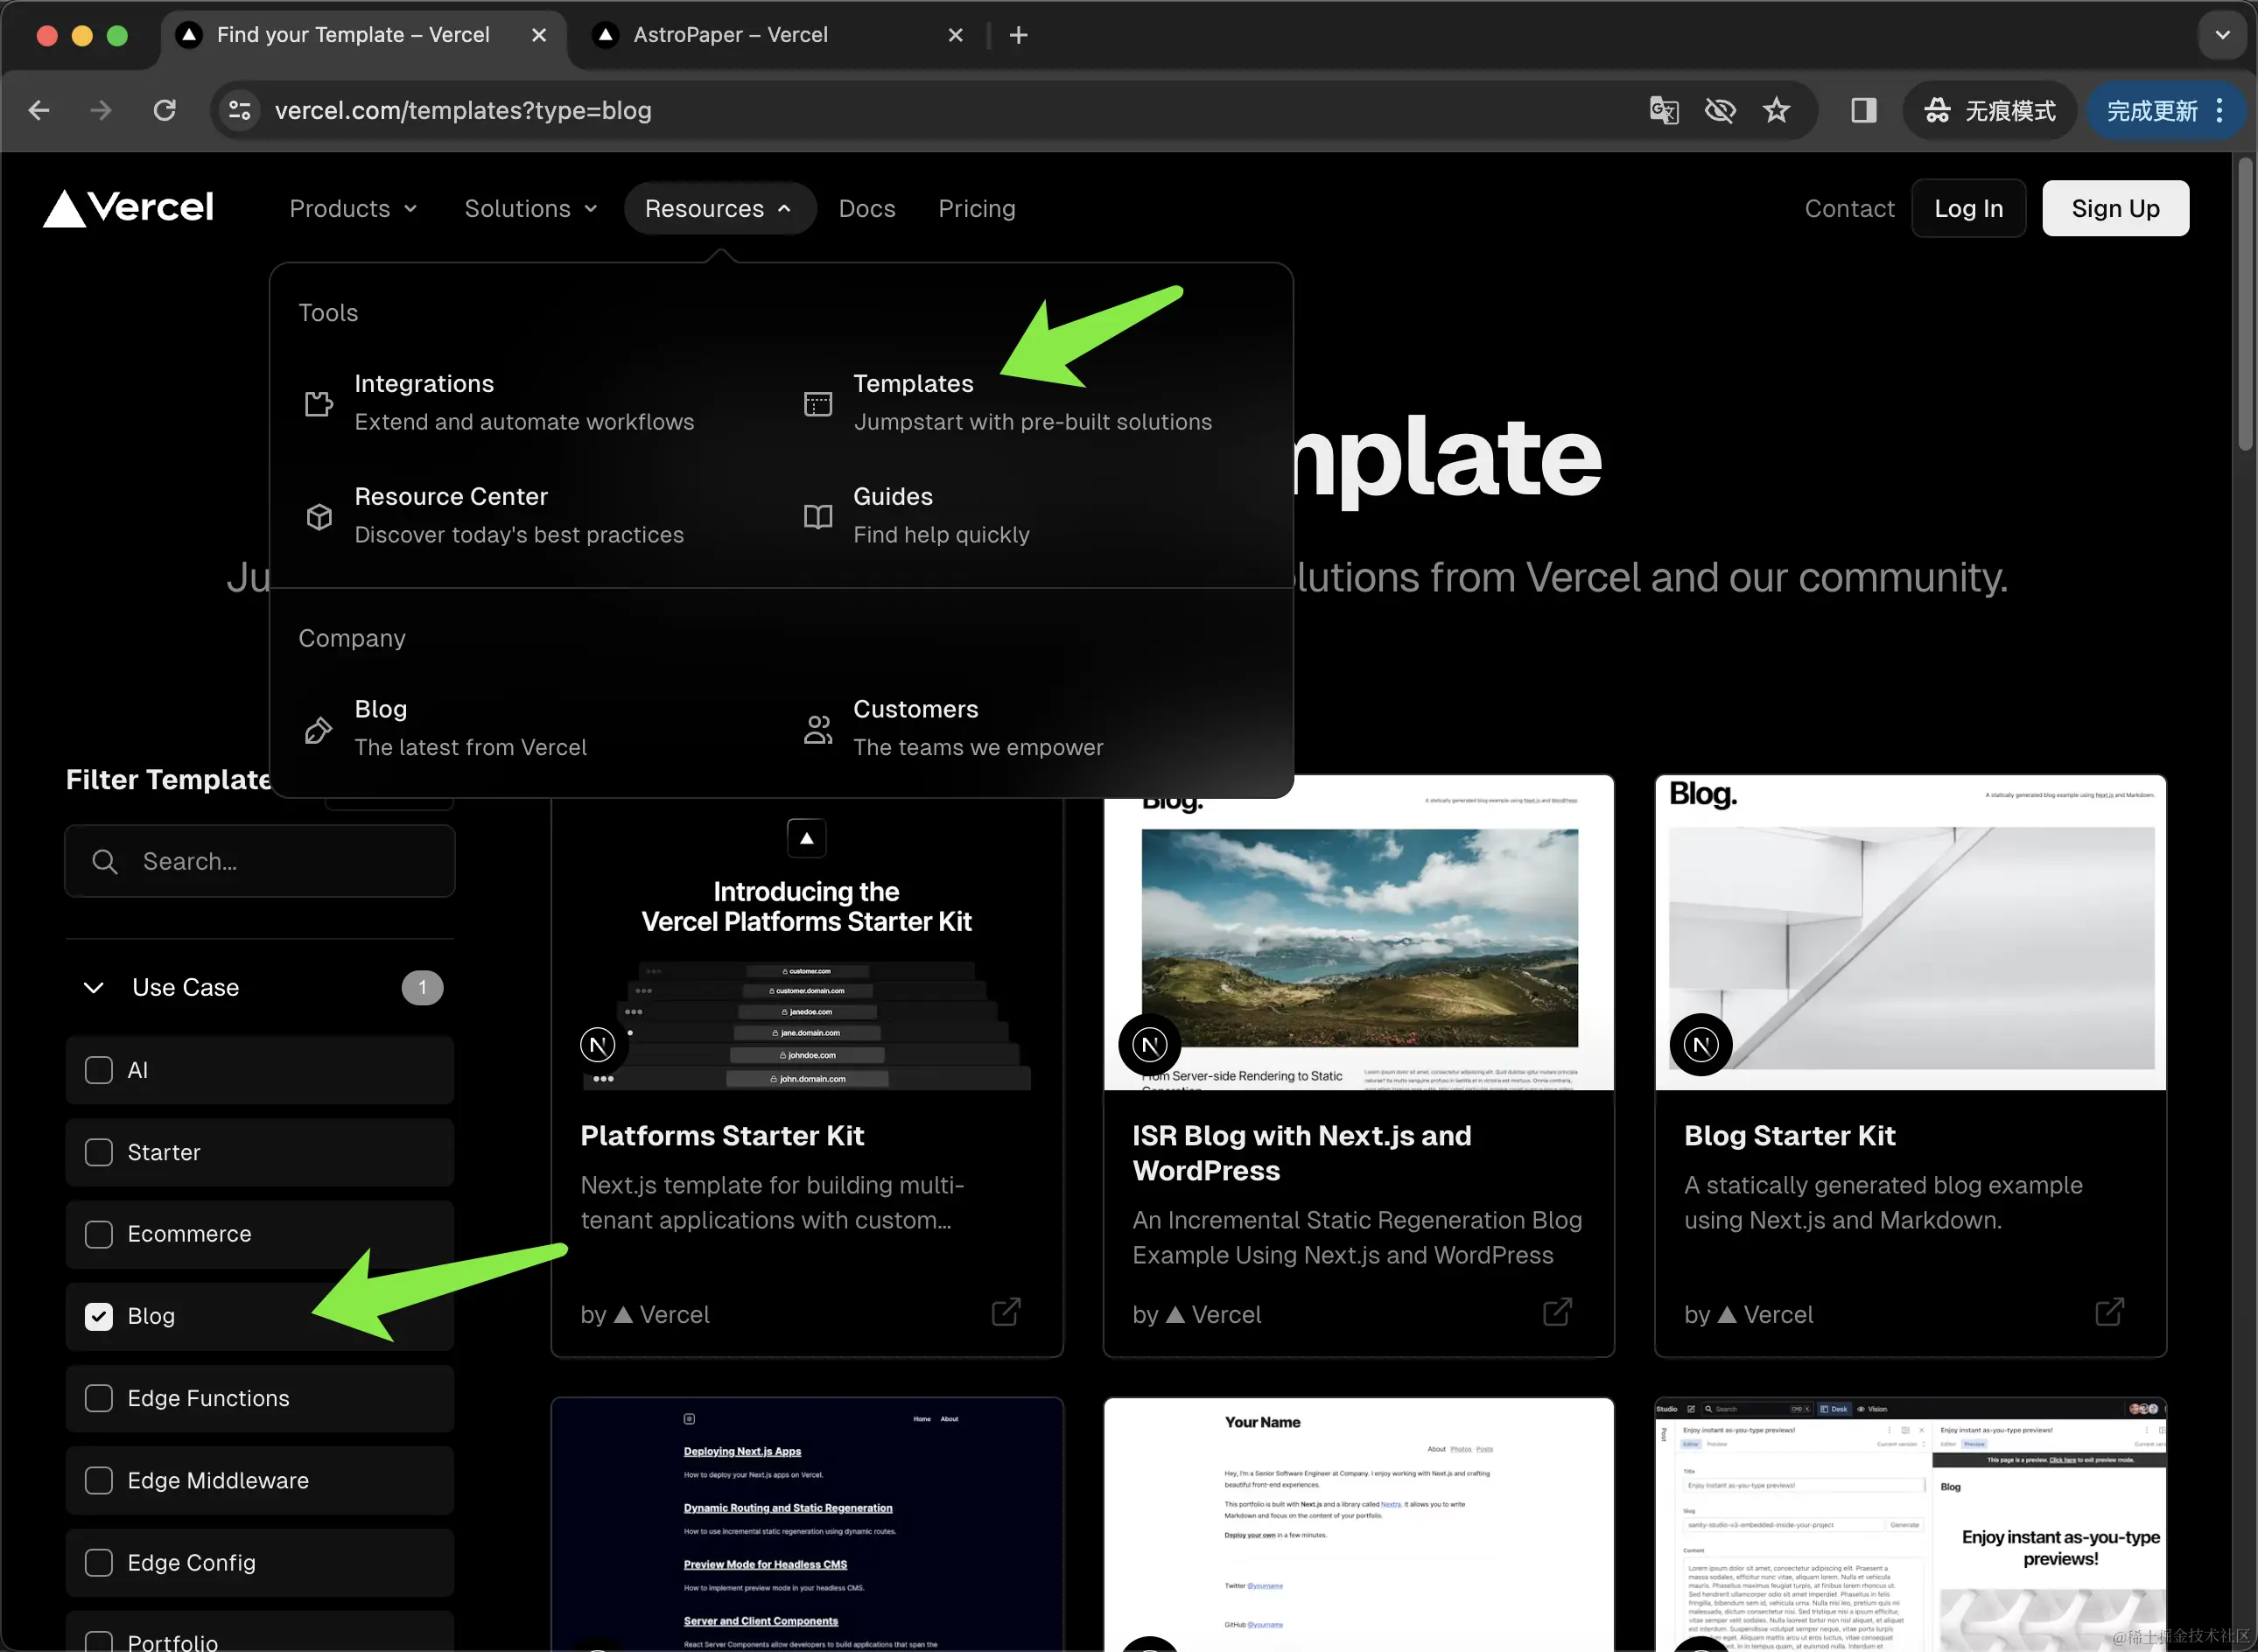This screenshot has width=2258, height=1652.
Task: Open a new browser tab with plus icon
Action: point(1019,35)
